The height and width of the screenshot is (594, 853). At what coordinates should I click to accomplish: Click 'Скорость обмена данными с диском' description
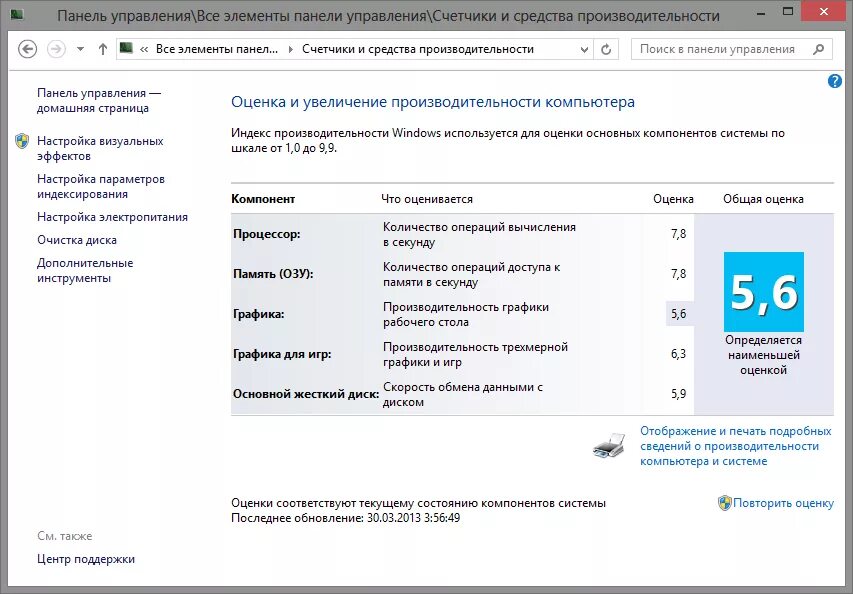coord(463,394)
